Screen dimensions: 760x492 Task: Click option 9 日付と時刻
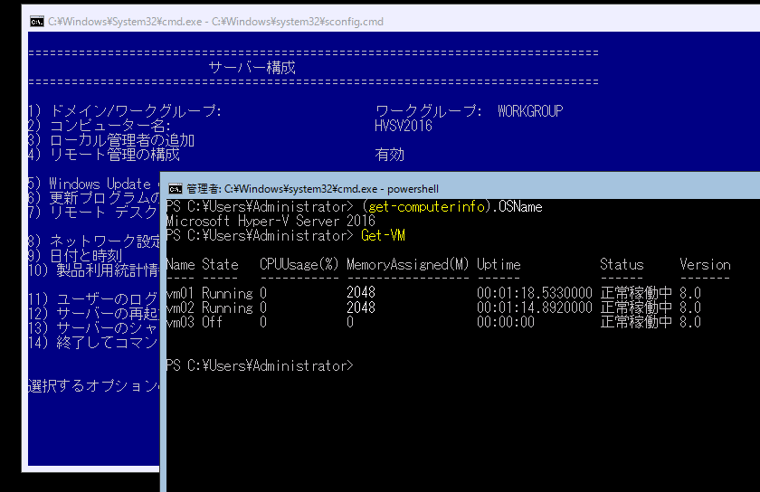tap(75, 255)
